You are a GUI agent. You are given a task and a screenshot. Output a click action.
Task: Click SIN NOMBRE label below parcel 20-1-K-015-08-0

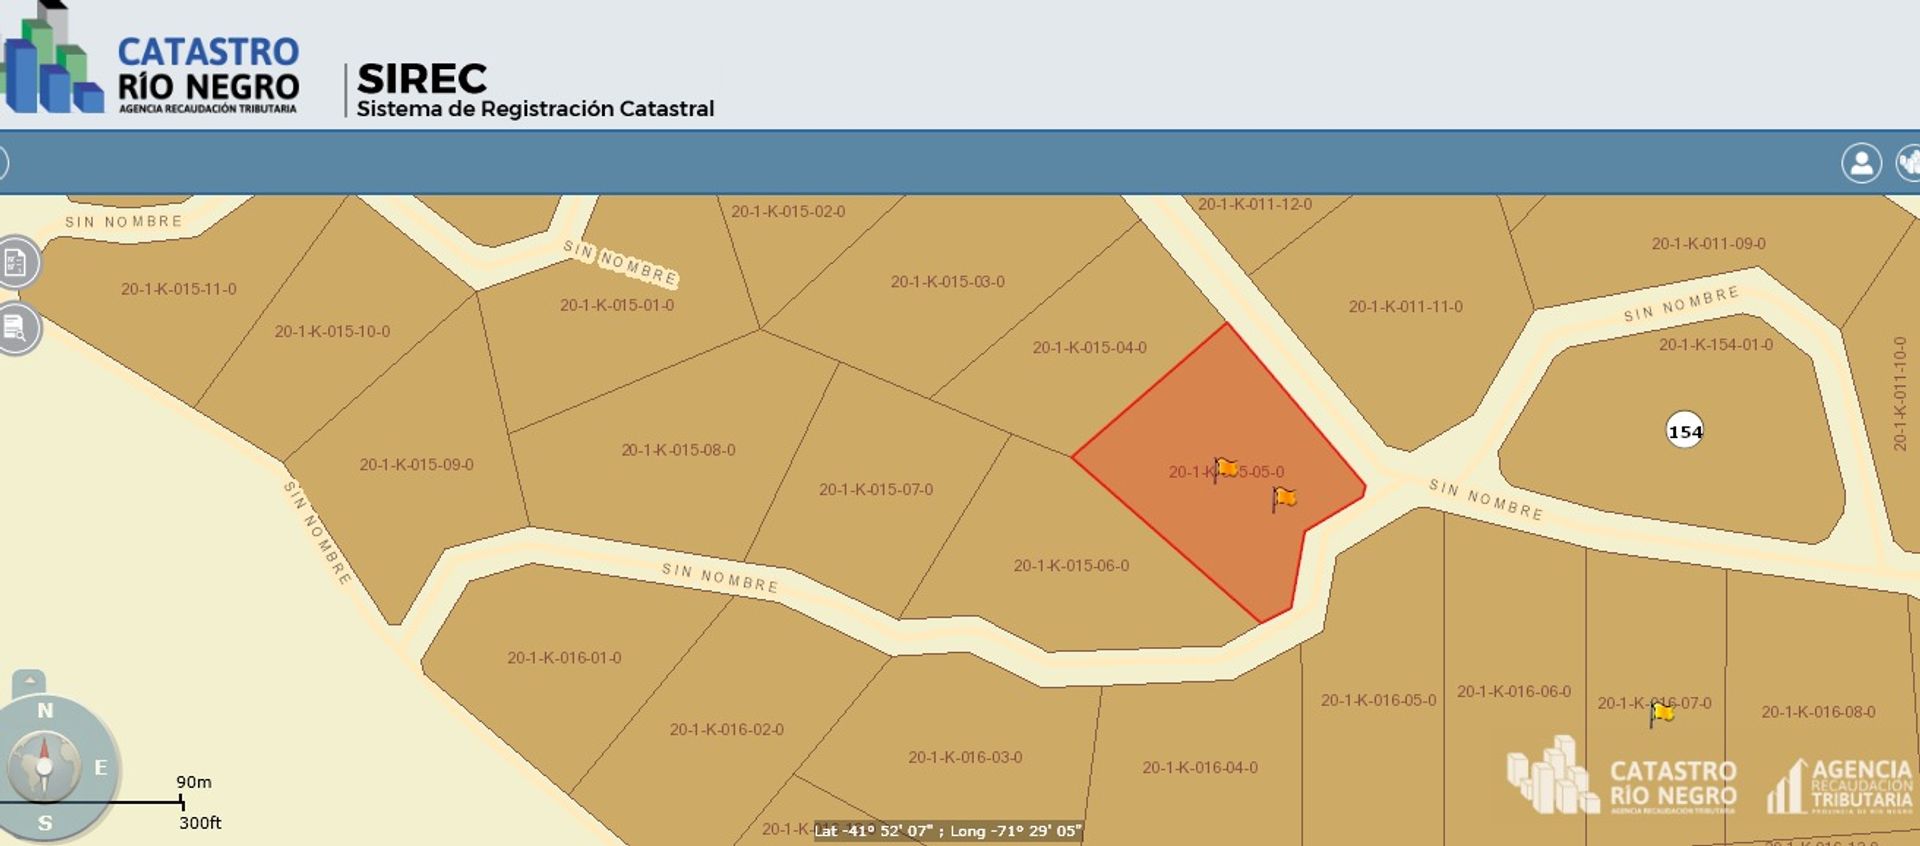(x=719, y=577)
